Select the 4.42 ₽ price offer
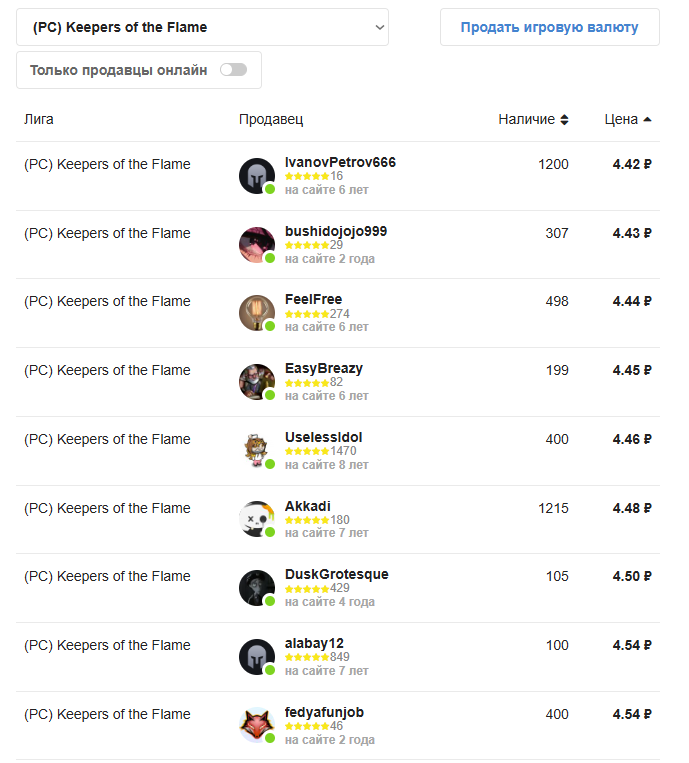Image resolution: width=689 pixels, height=763 pixels. click(632, 164)
